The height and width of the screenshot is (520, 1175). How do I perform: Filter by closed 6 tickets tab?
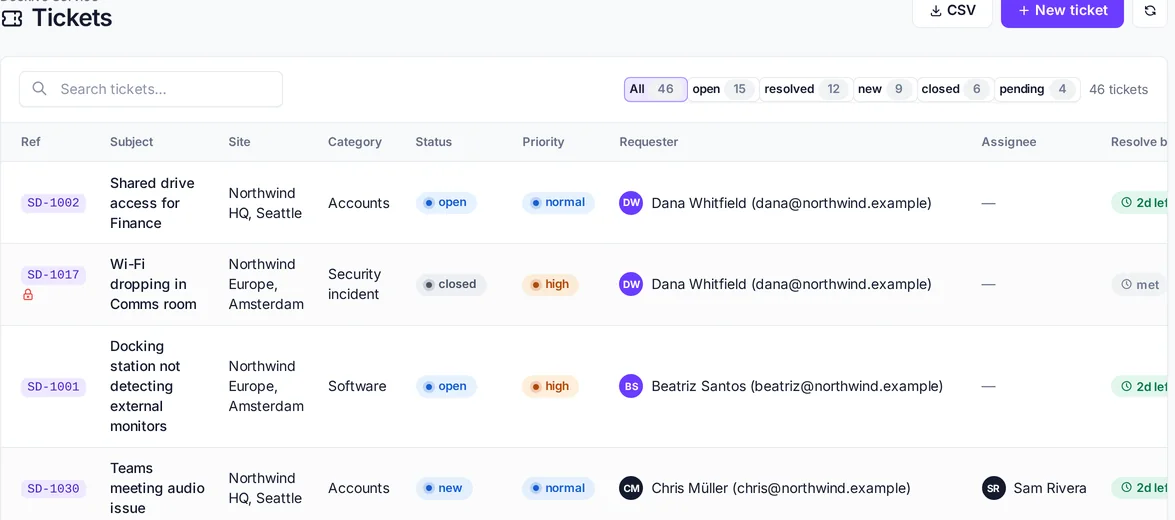[x=956, y=89]
